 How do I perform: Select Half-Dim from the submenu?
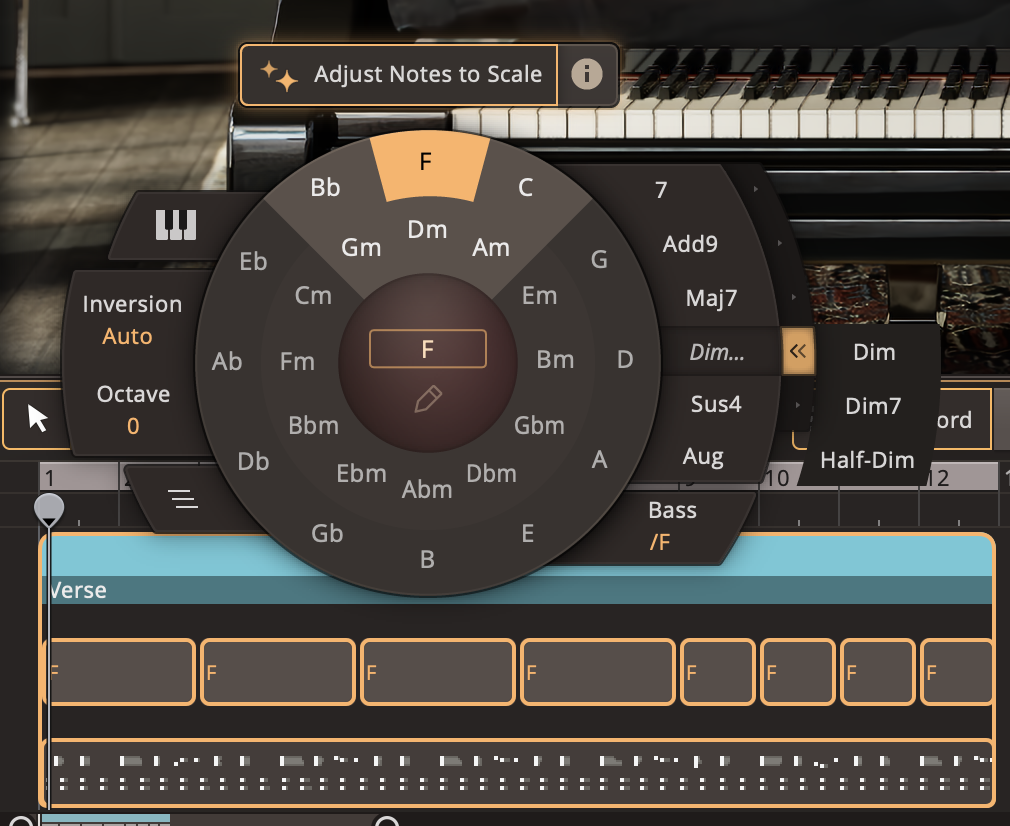click(867, 460)
